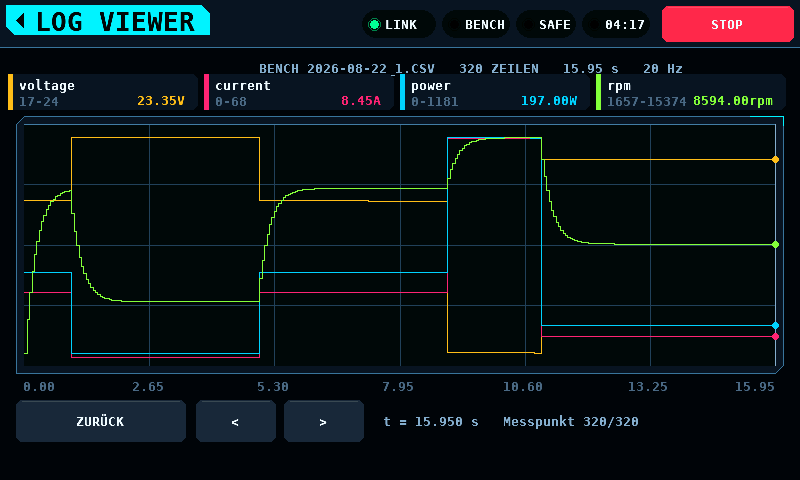Hit the red STOP button
Image resolution: width=800 pixels, height=480 pixels.
point(728,24)
